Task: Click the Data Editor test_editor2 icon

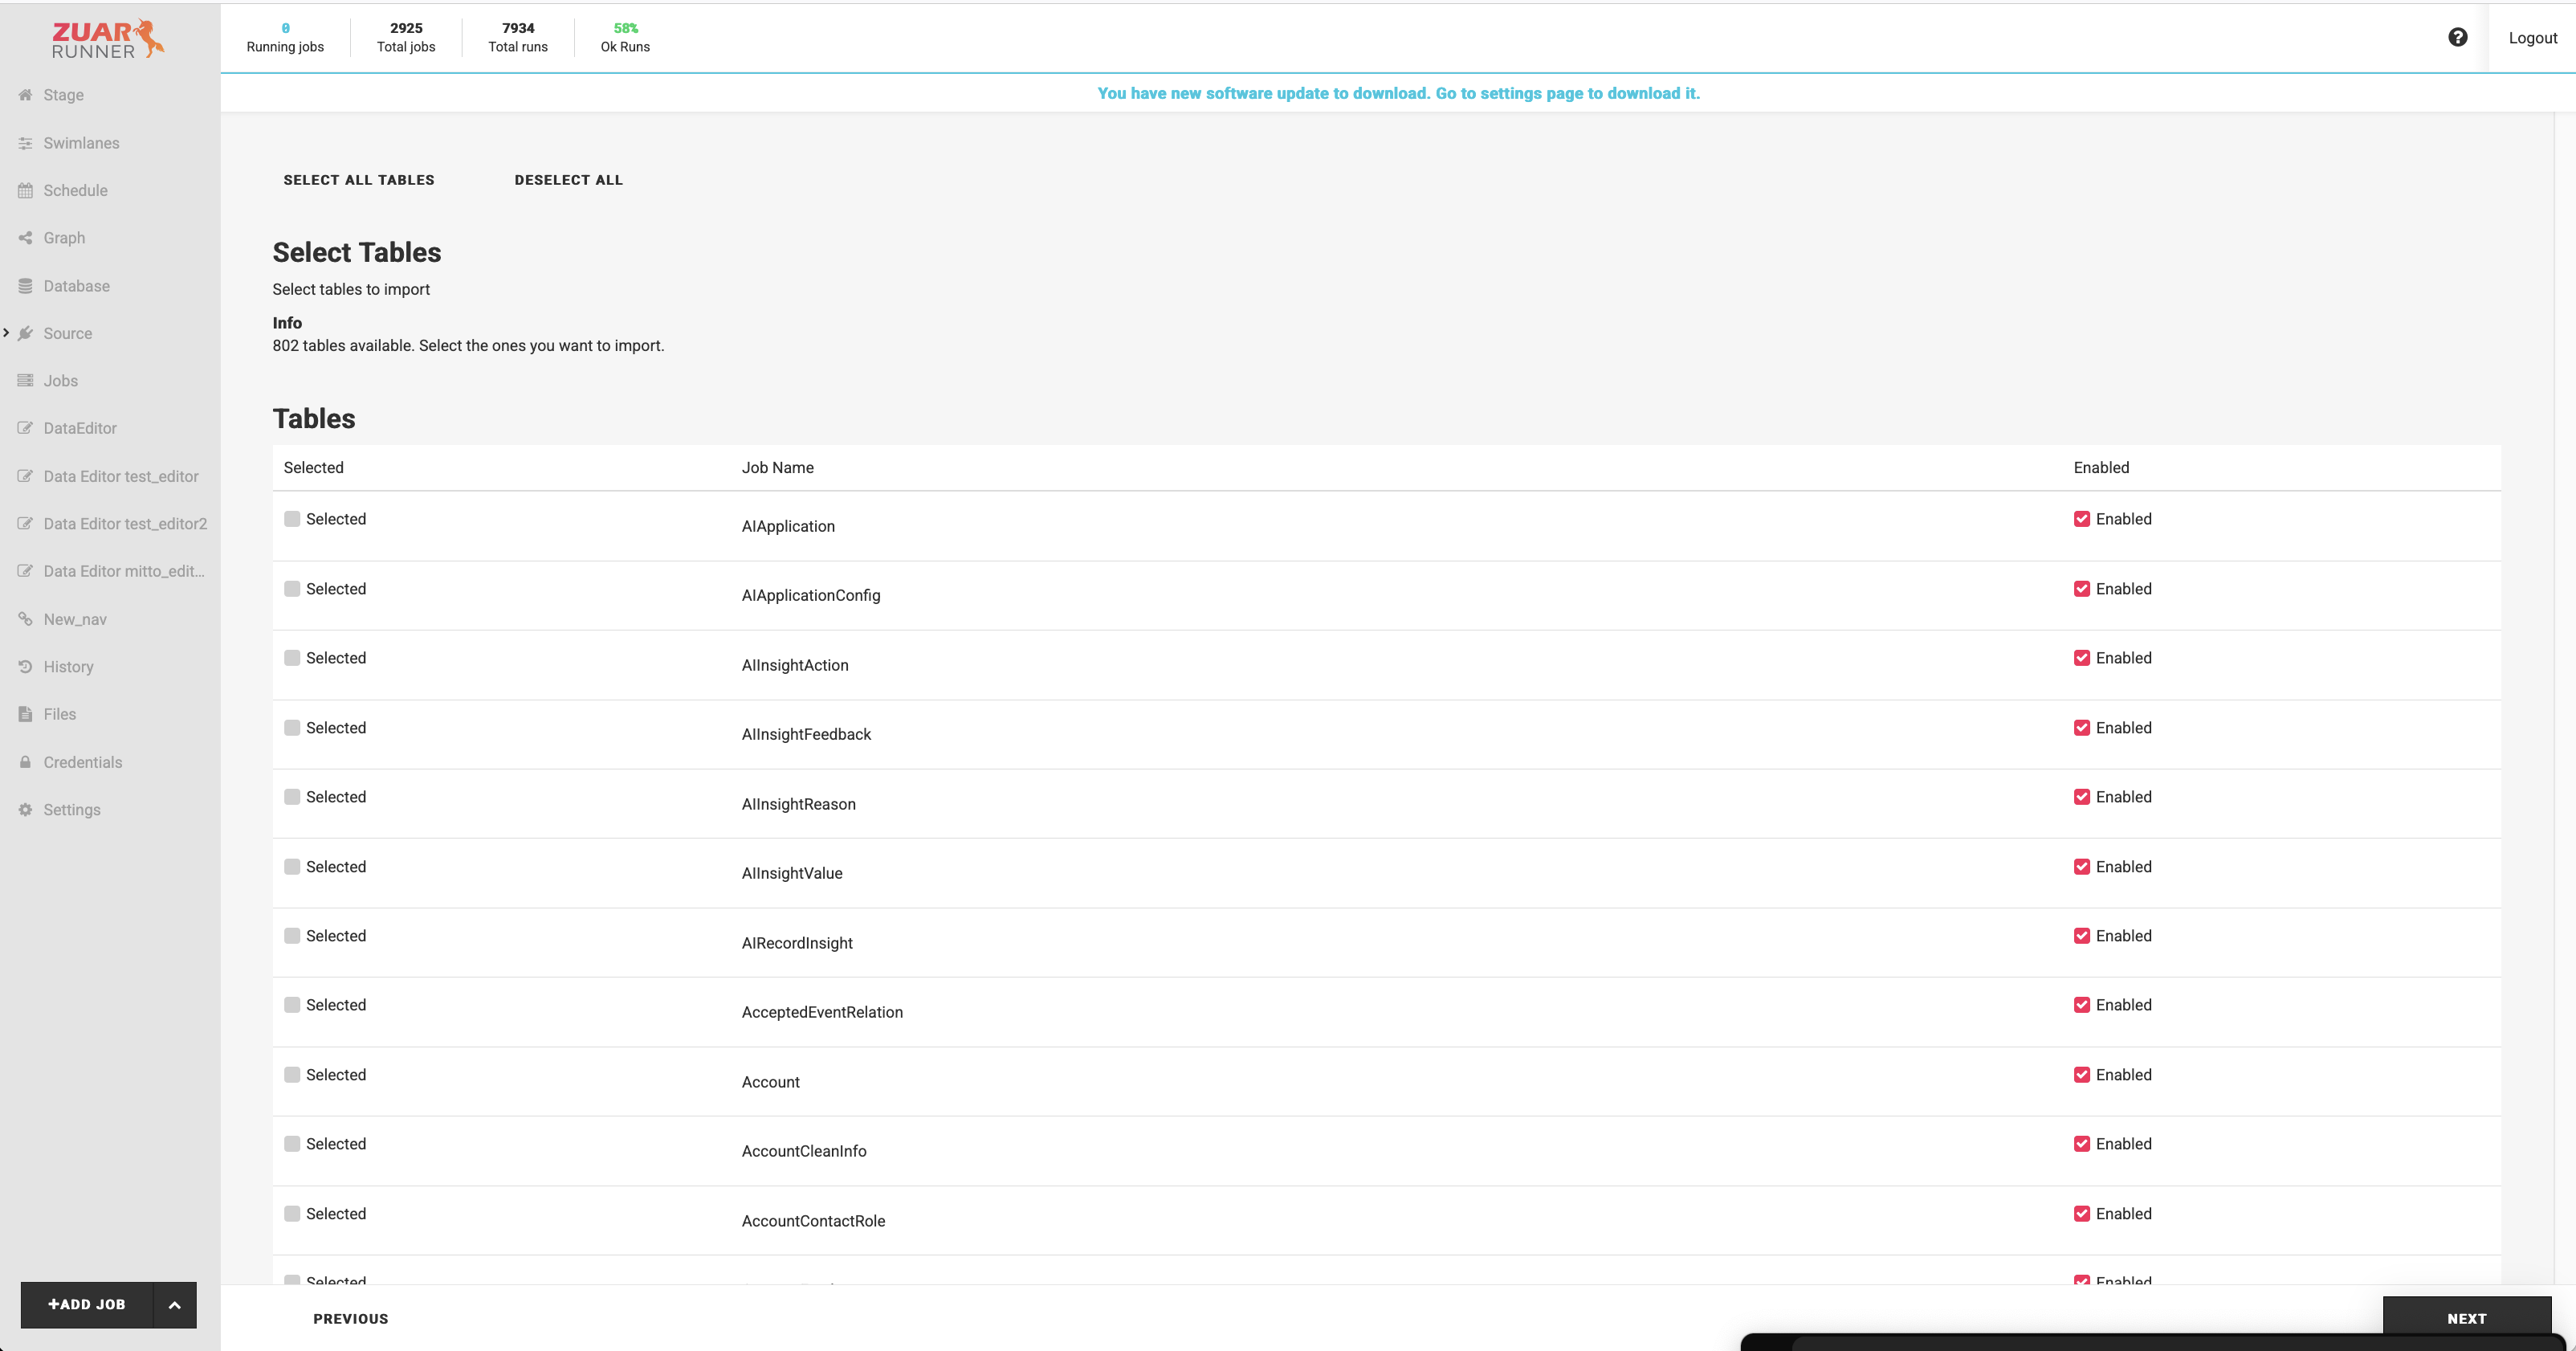Action: pyautogui.click(x=25, y=524)
